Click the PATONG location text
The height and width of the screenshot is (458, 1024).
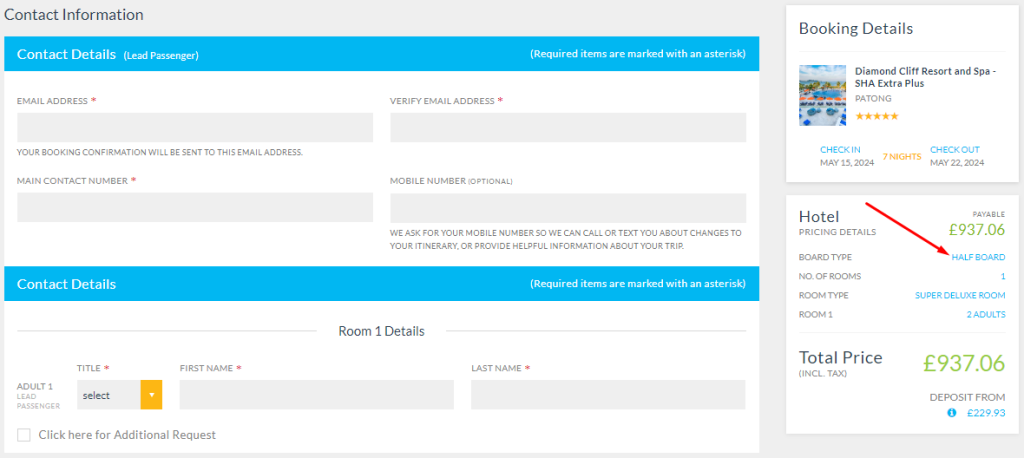click(x=873, y=99)
